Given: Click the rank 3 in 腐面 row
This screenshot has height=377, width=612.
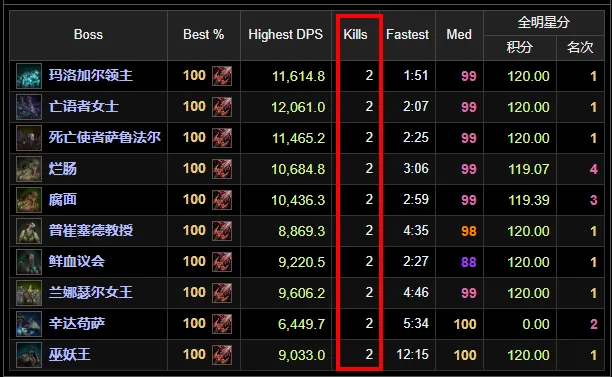Looking at the screenshot, I should point(594,200).
